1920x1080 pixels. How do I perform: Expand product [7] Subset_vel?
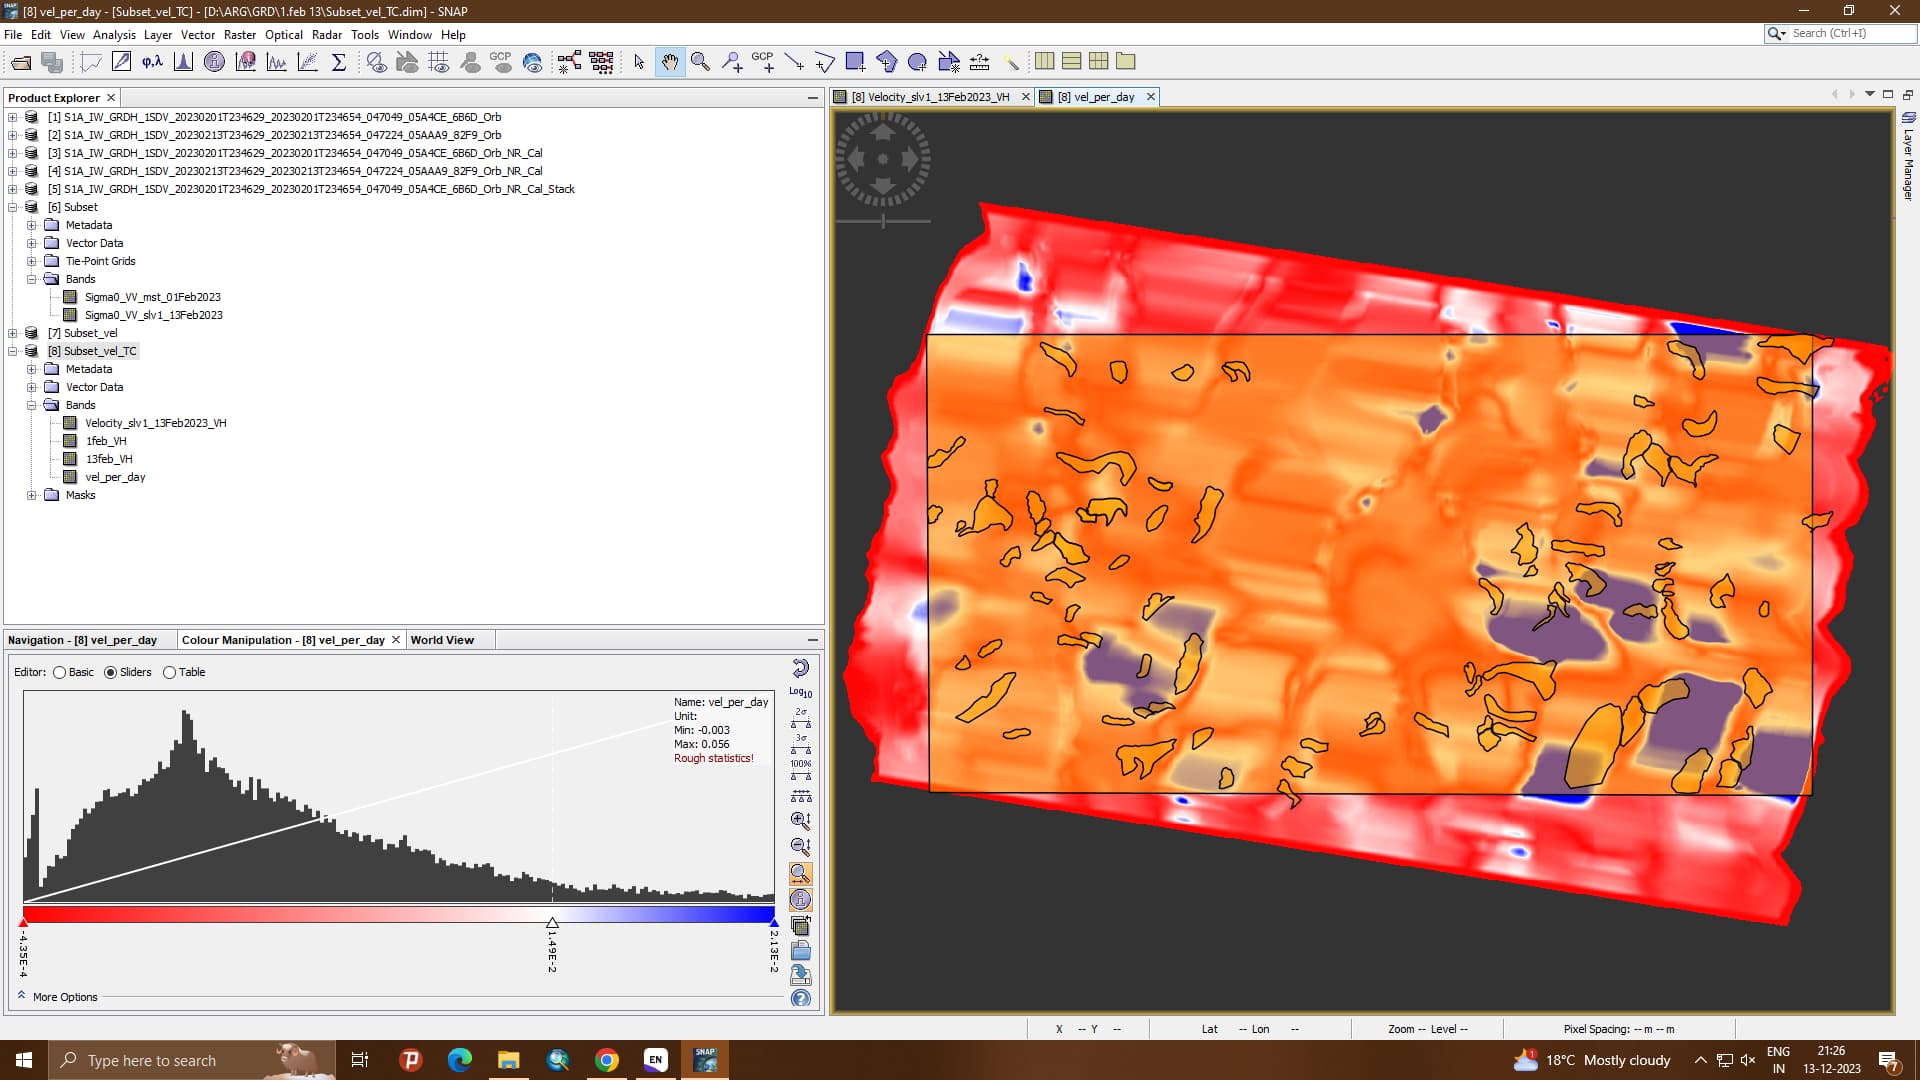coord(12,332)
